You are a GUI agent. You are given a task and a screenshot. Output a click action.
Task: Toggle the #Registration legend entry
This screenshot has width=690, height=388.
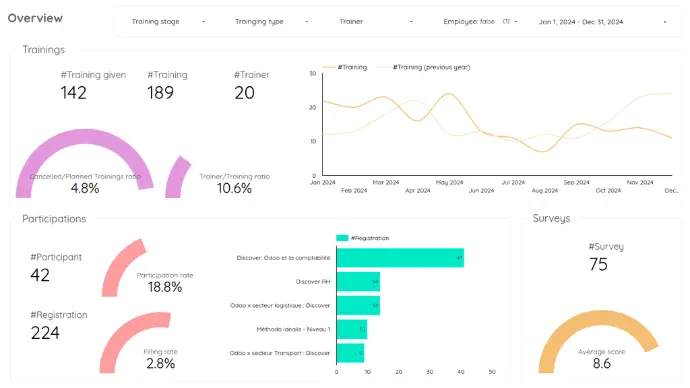363,238
